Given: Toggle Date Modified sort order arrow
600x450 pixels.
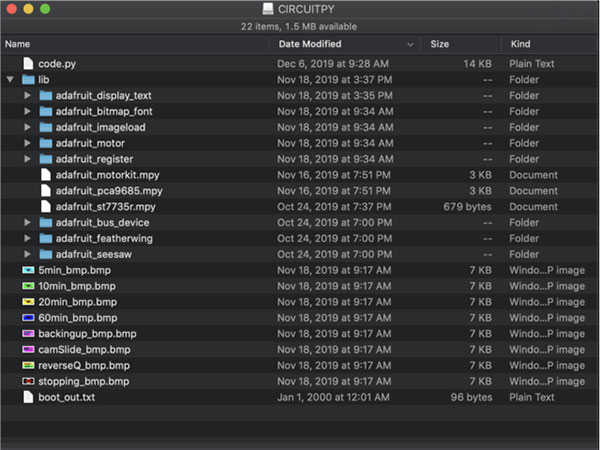Looking at the screenshot, I should [x=411, y=45].
